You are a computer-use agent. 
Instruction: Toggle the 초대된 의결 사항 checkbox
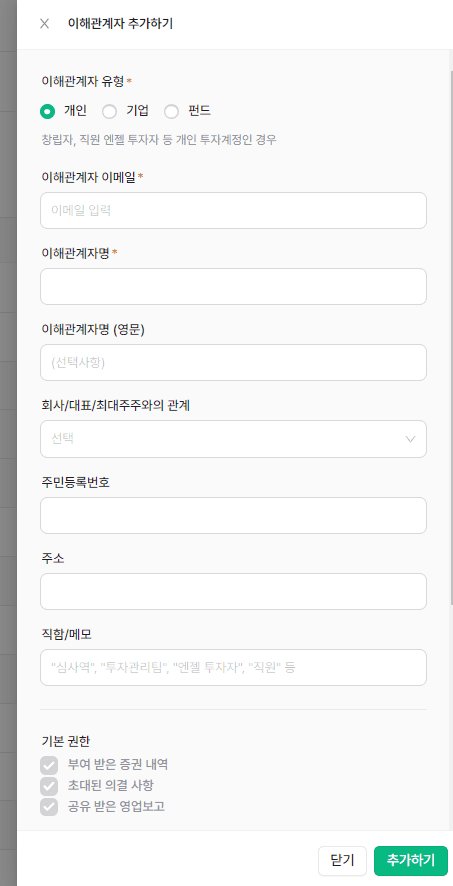49,786
